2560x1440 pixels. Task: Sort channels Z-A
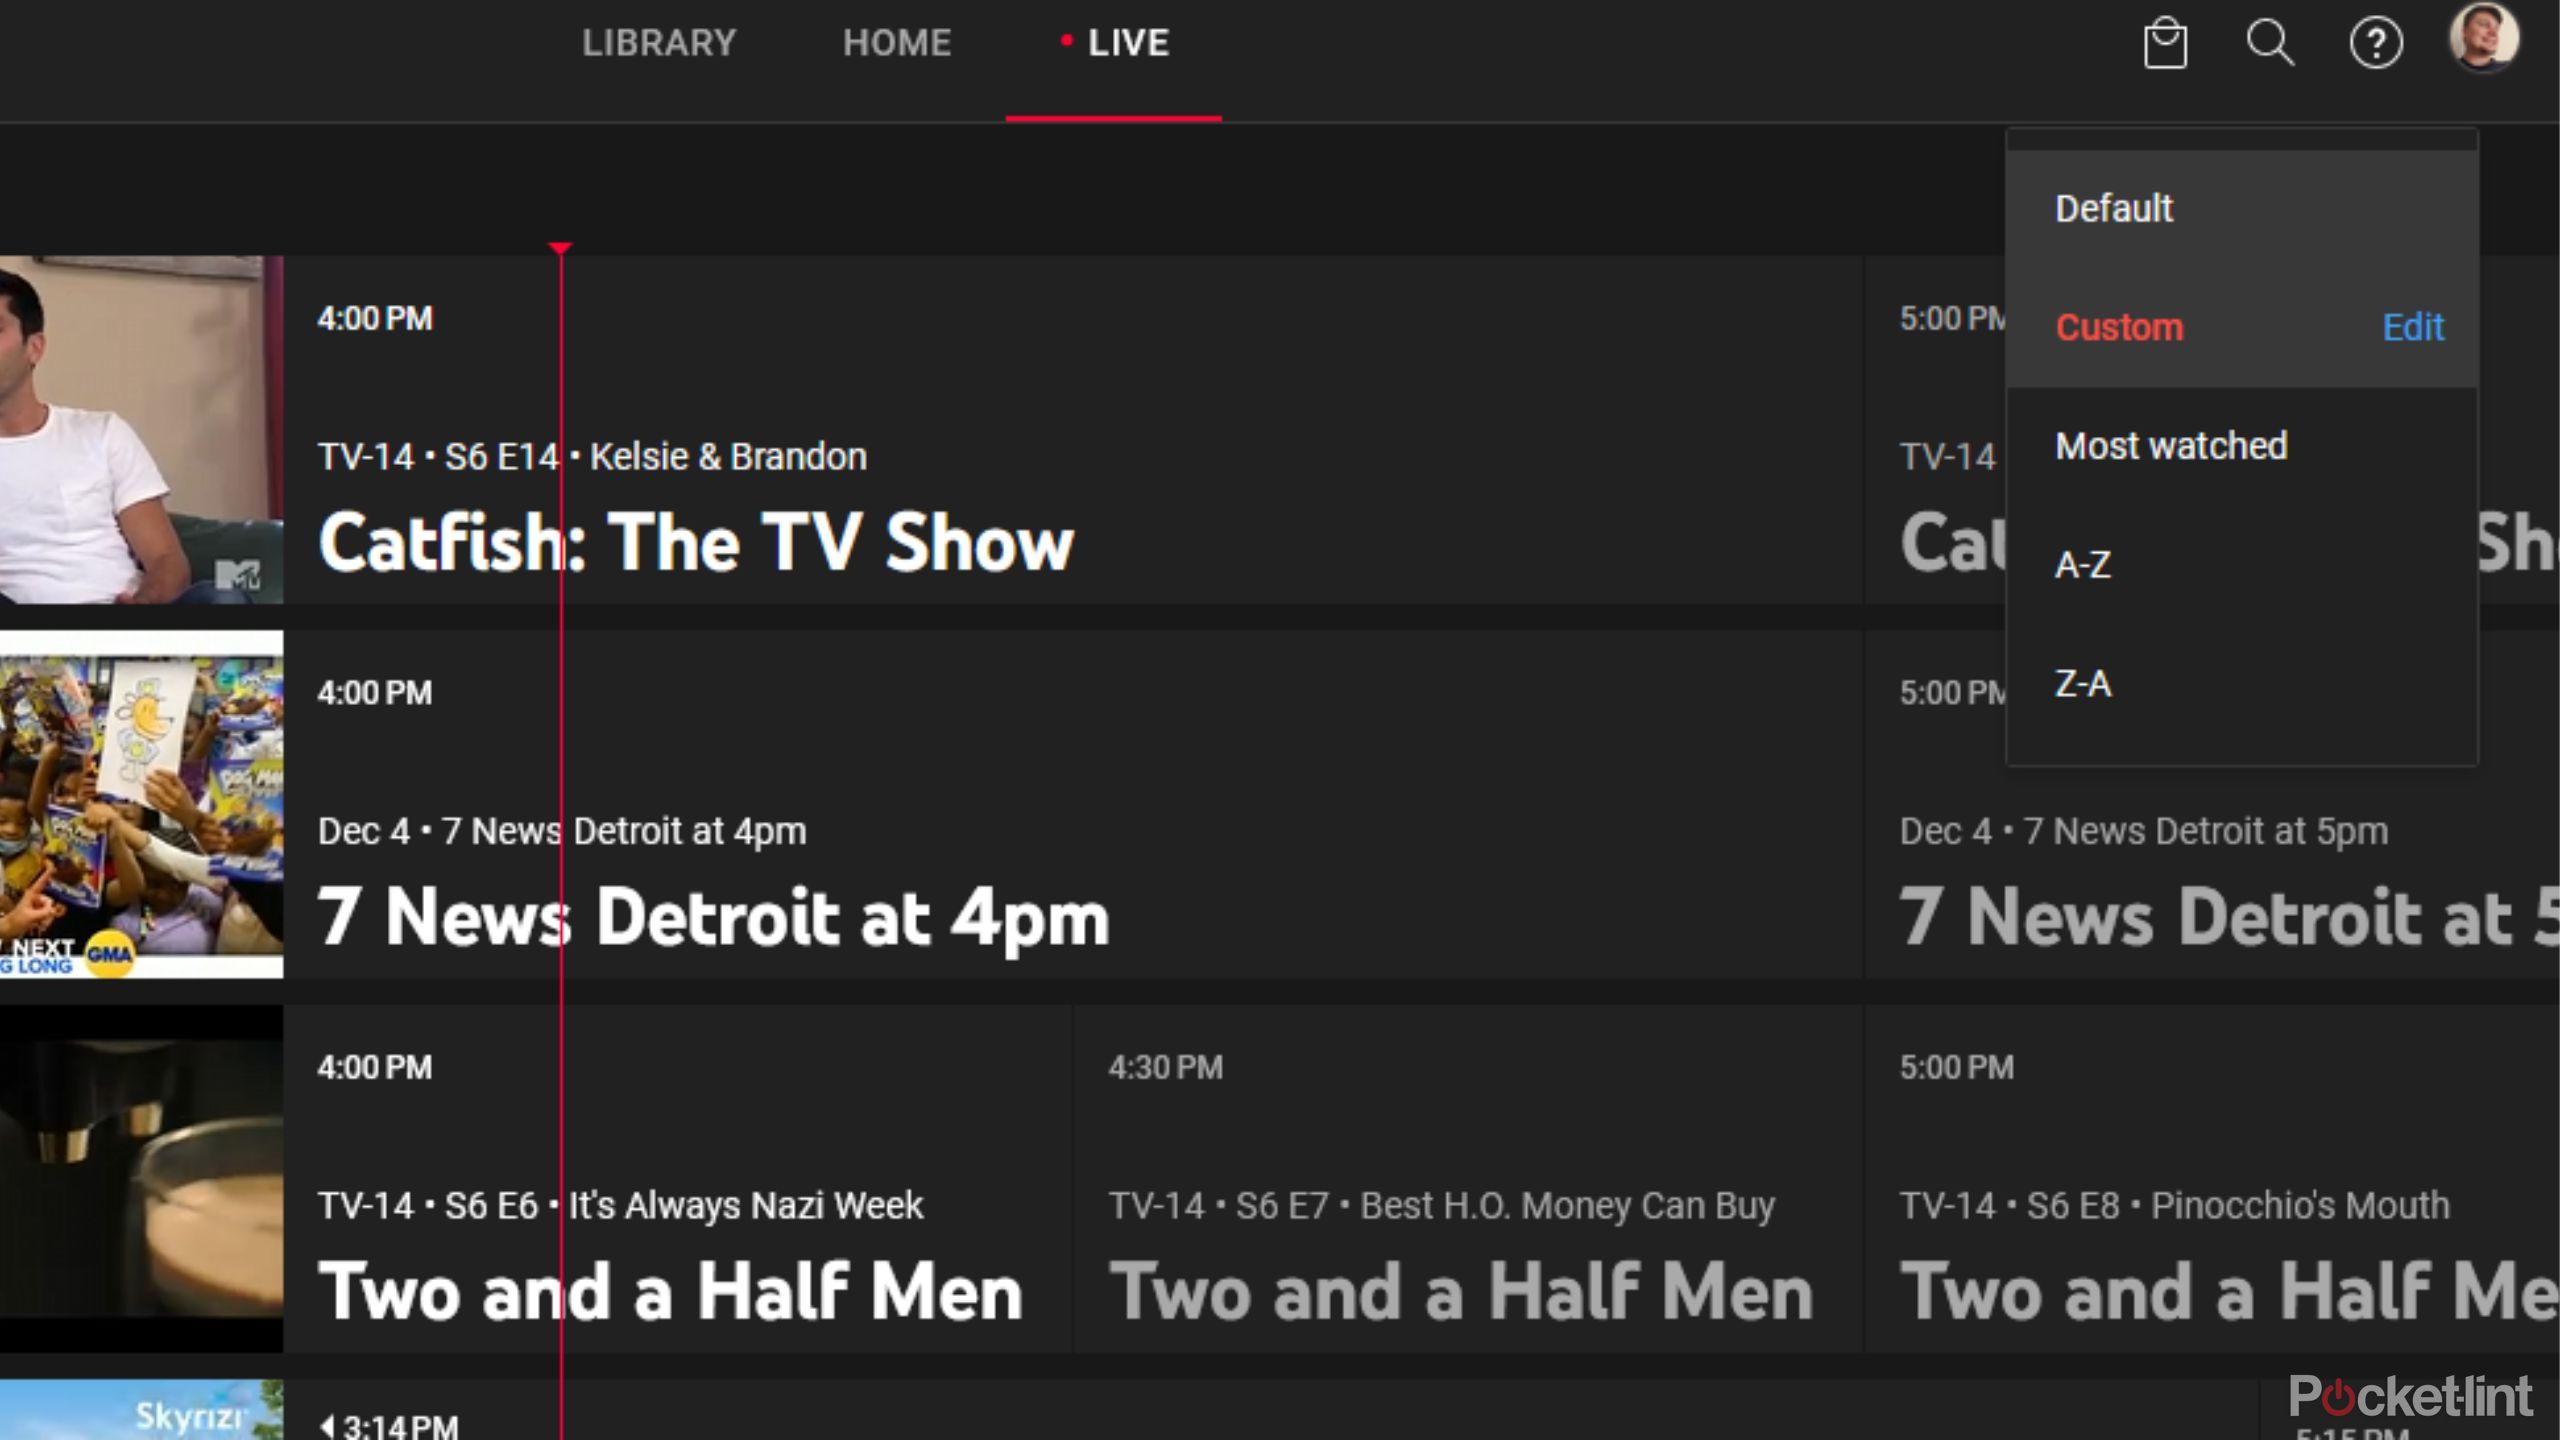pyautogui.click(x=2242, y=684)
